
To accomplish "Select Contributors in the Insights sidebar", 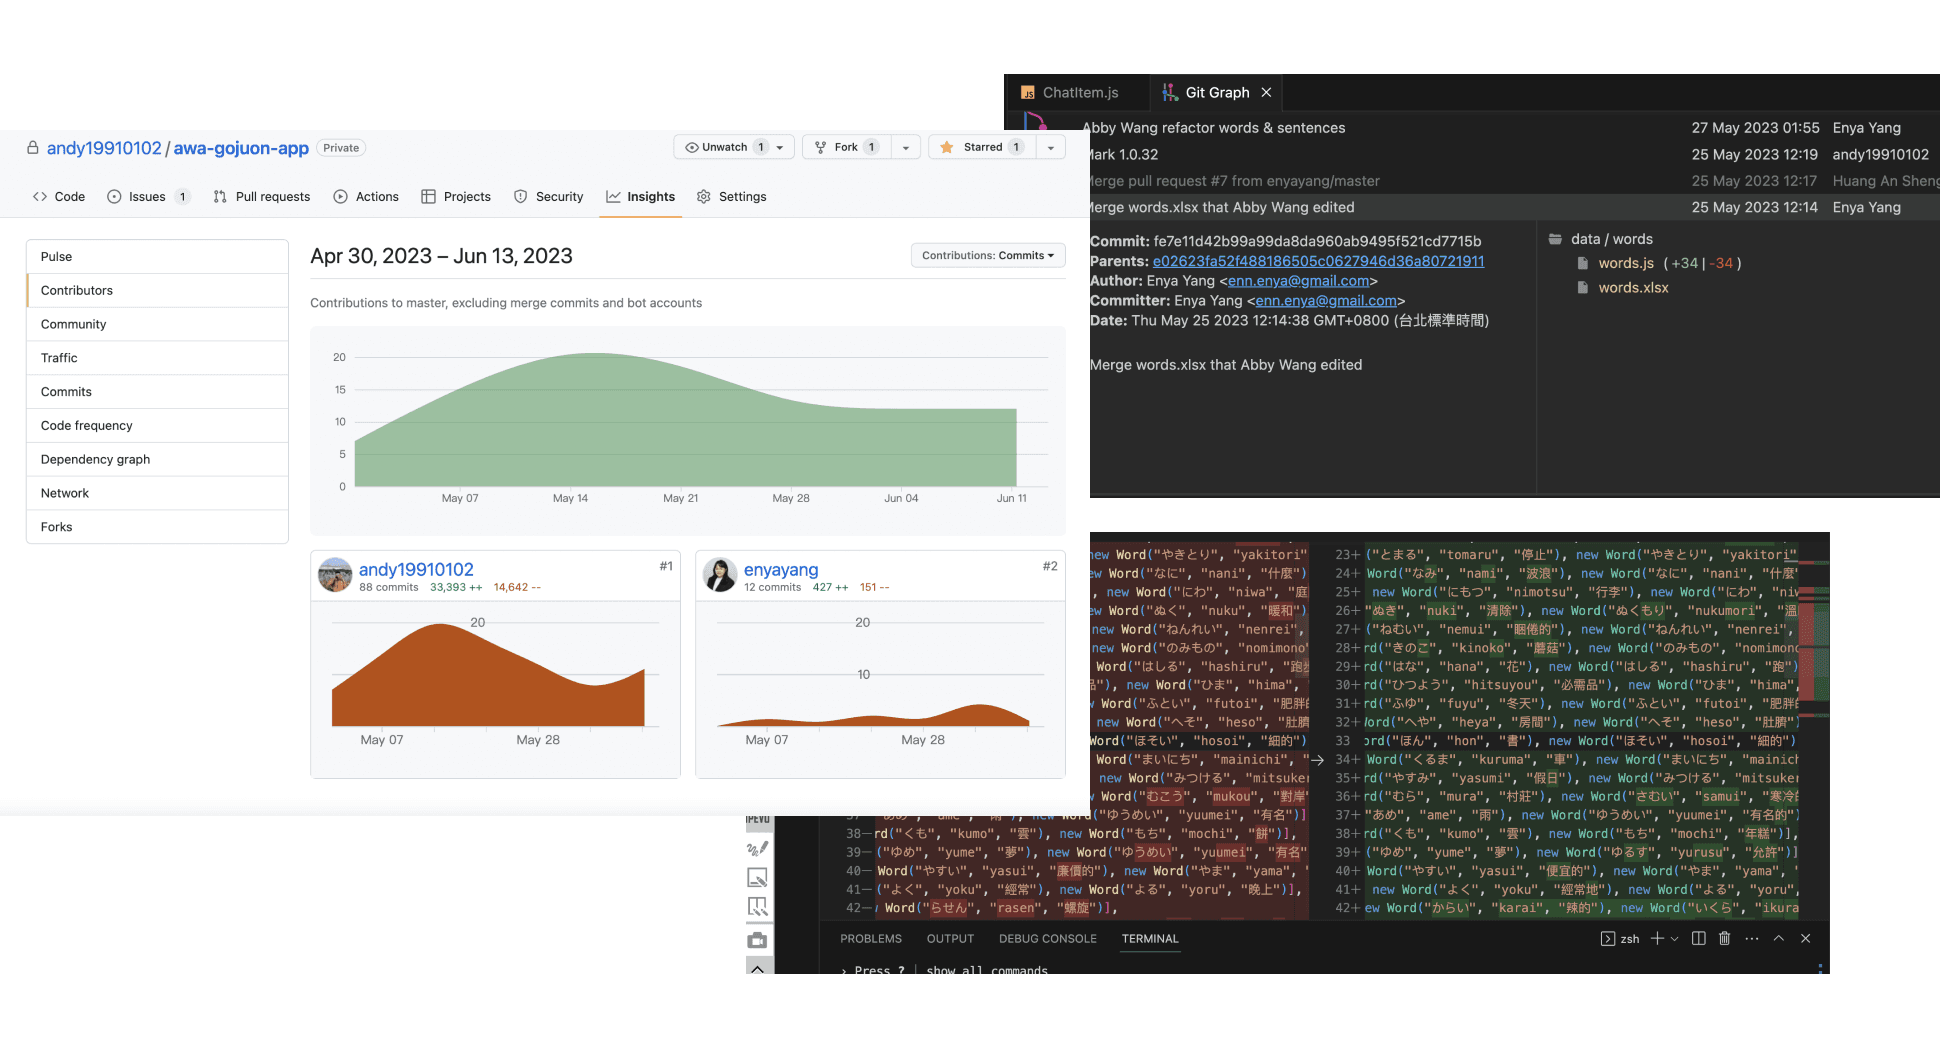I will point(157,291).
